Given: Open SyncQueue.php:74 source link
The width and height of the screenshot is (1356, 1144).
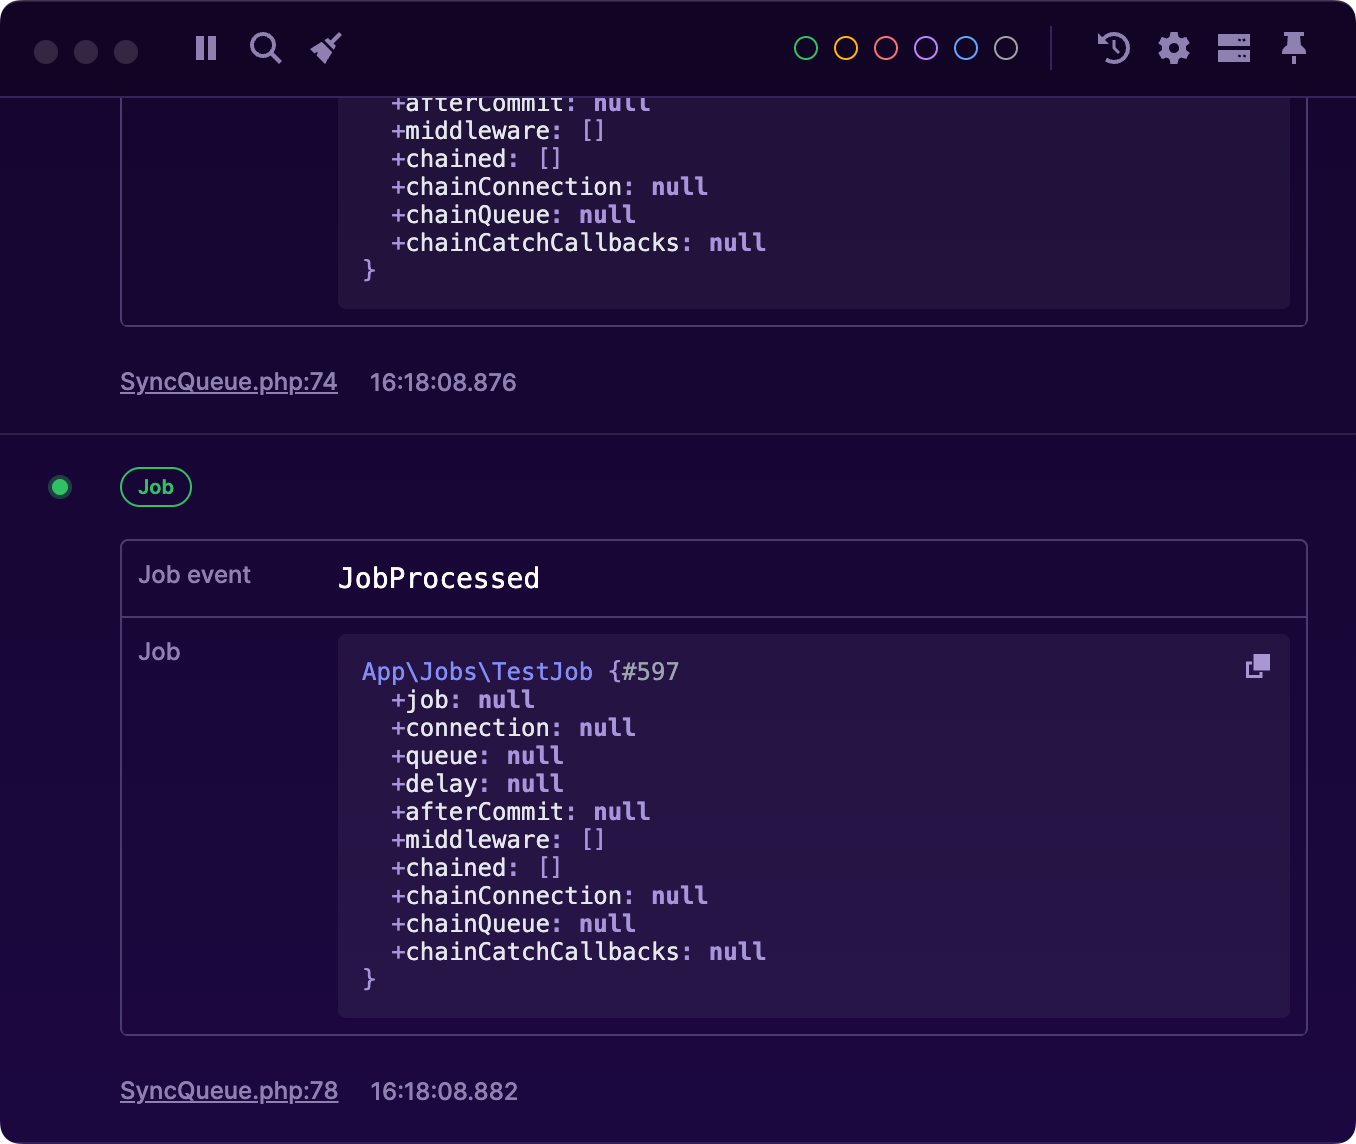Looking at the screenshot, I should tap(228, 382).
